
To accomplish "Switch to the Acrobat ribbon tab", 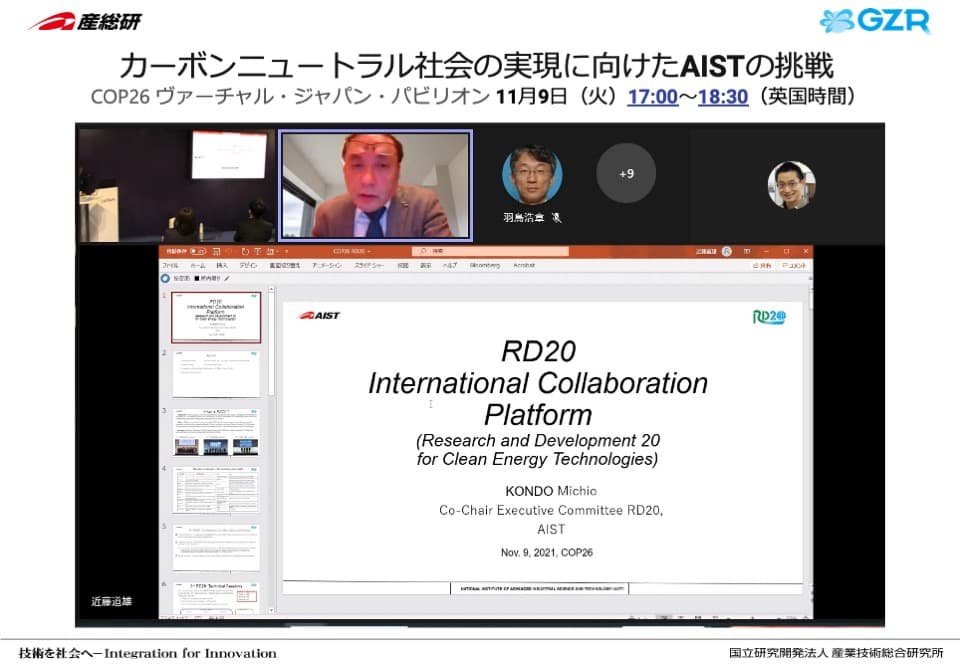I will click(x=524, y=265).
